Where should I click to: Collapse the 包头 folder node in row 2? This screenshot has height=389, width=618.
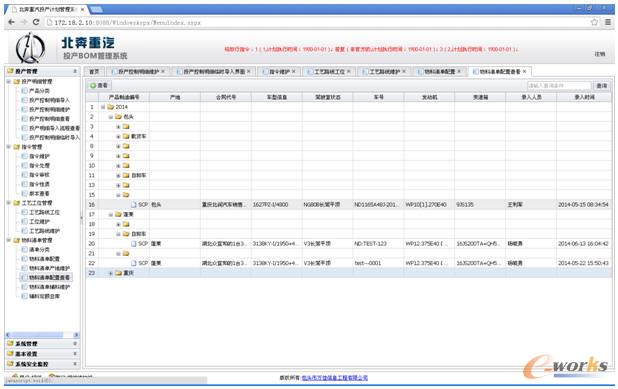coord(111,117)
